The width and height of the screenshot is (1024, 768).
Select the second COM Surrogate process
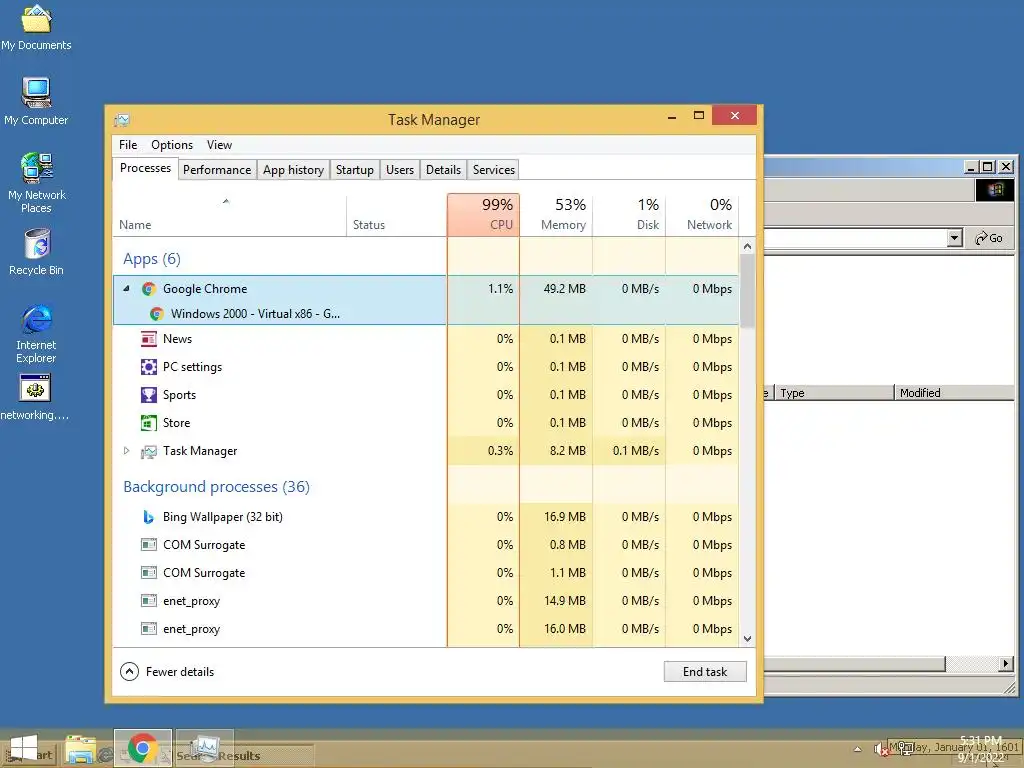click(426, 573)
